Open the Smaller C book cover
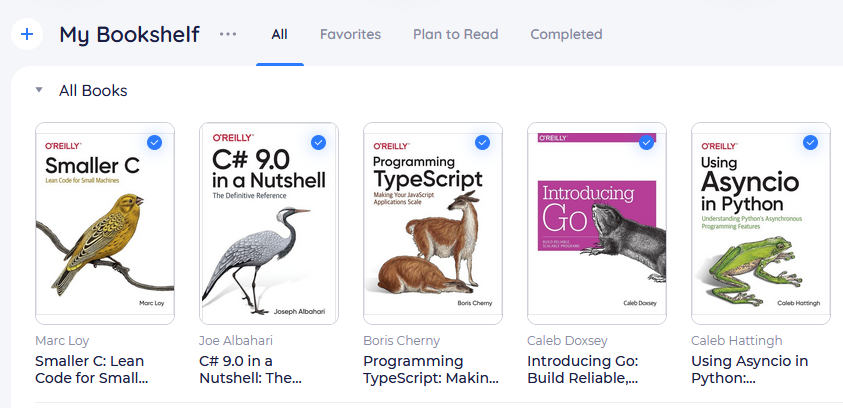The height and width of the screenshot is (408, 843). click(x=105, y=224)
